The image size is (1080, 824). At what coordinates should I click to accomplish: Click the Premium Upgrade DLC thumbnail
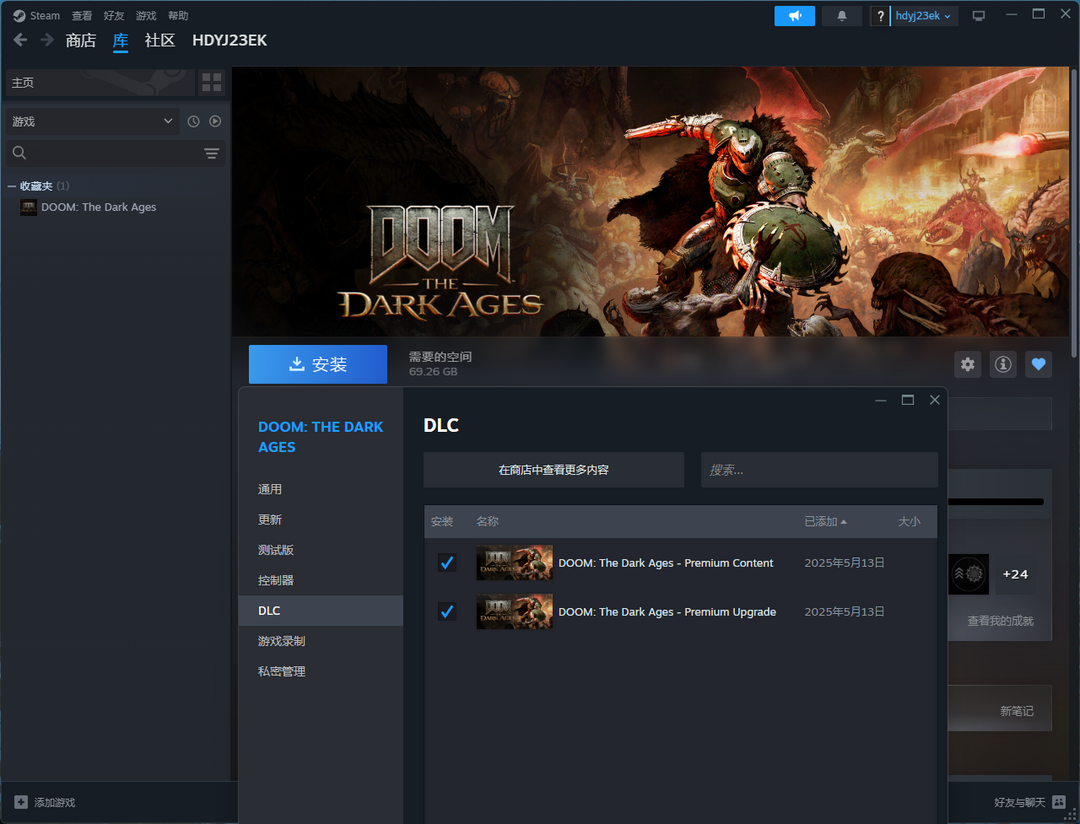click(x=515, y=612)
